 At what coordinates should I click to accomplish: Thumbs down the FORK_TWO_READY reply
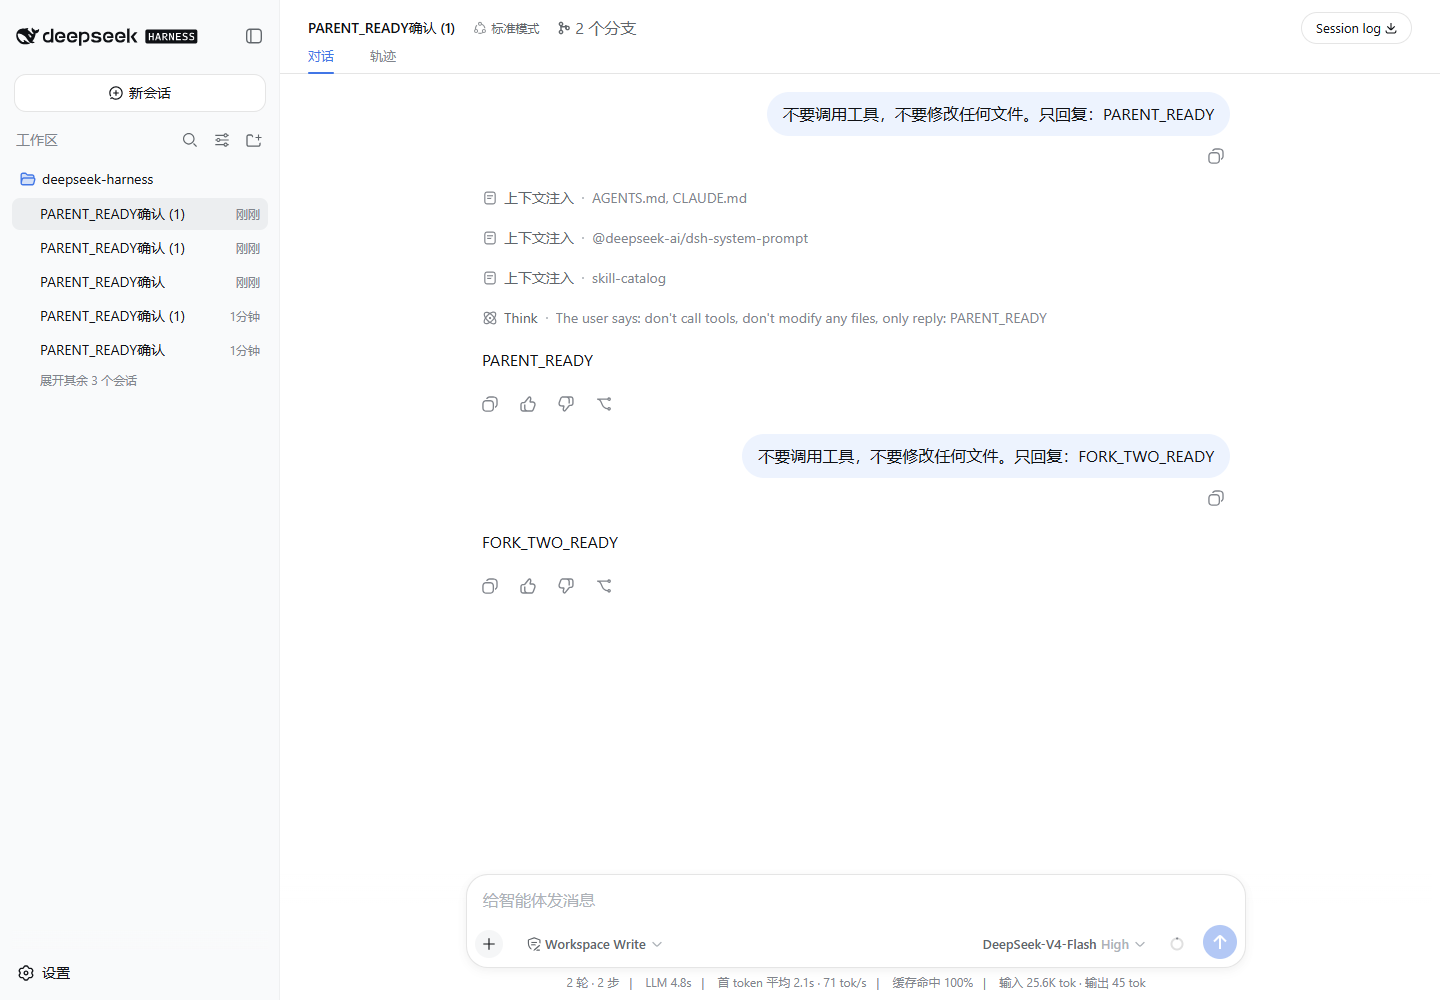pyautogui.click(x=566, y=586)
